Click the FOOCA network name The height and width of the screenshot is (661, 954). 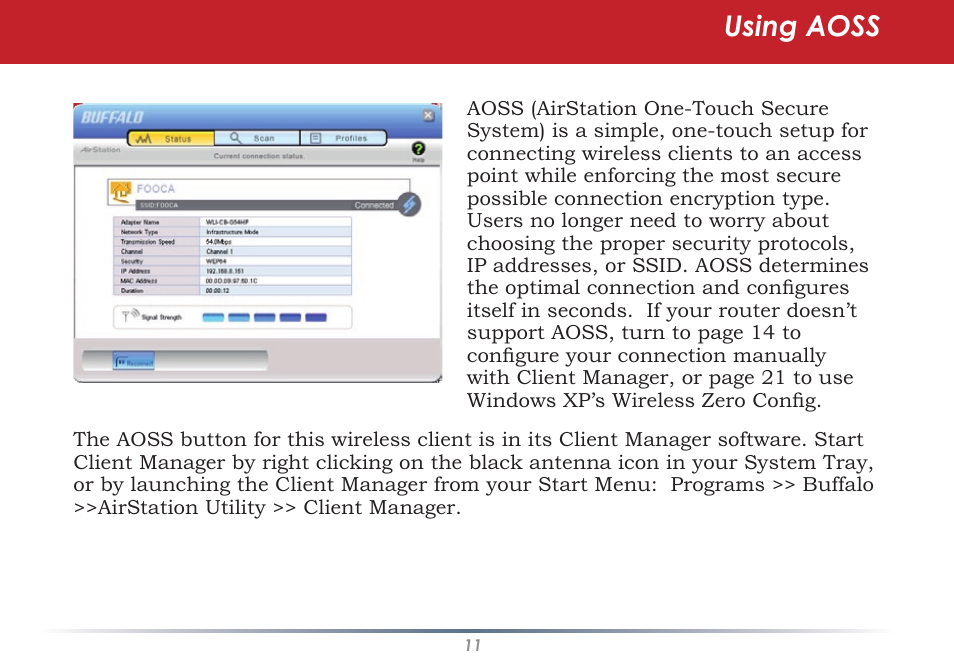156,189
